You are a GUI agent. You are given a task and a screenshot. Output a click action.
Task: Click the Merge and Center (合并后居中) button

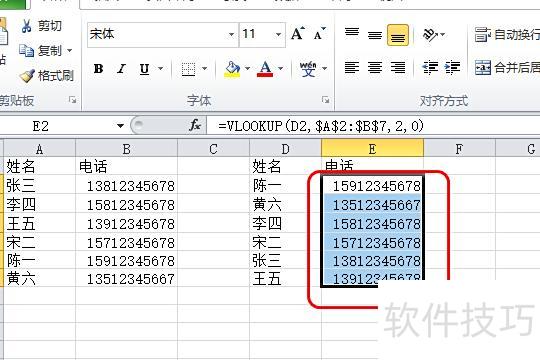click(507, 68)
